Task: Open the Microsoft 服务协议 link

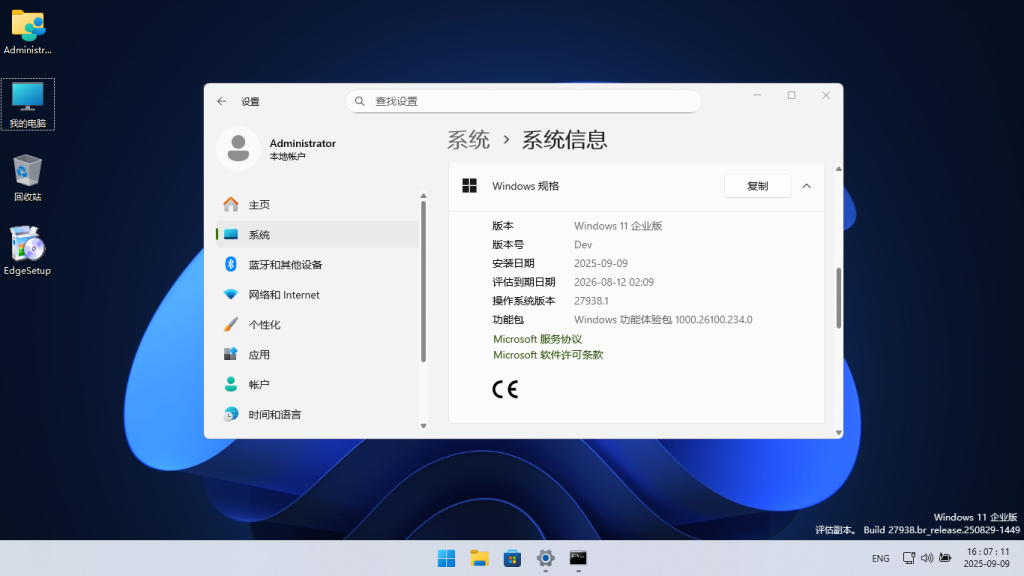Action: pyautogui.click(x=537, y=339)
